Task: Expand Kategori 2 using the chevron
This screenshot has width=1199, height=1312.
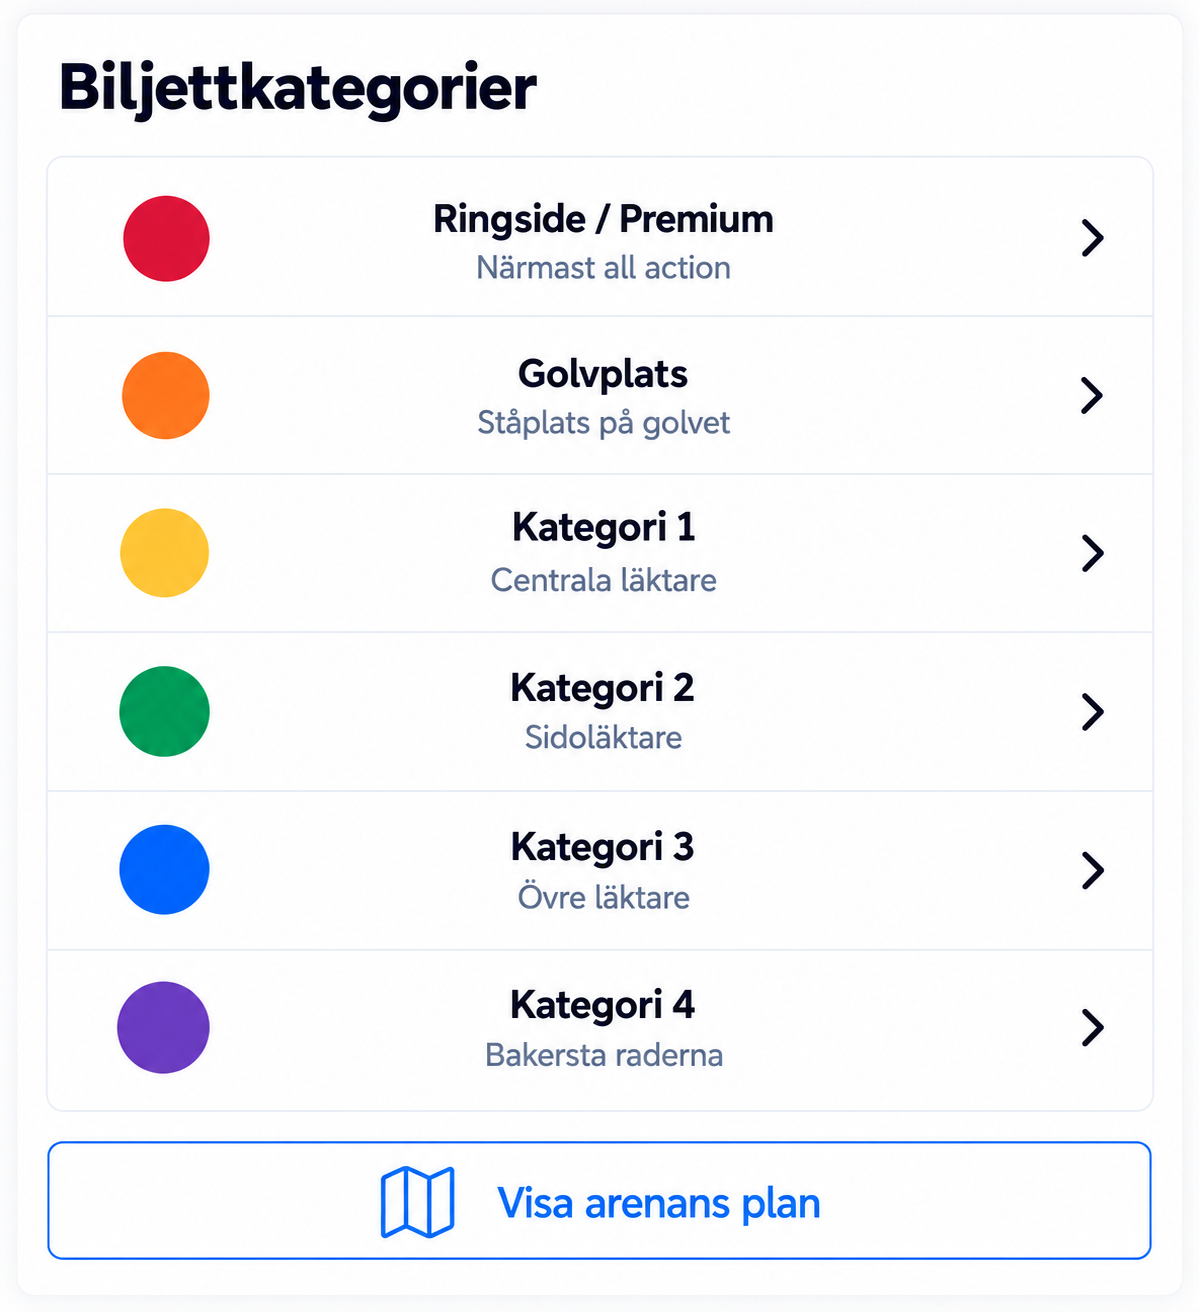Action: (x=1093, y=712)
